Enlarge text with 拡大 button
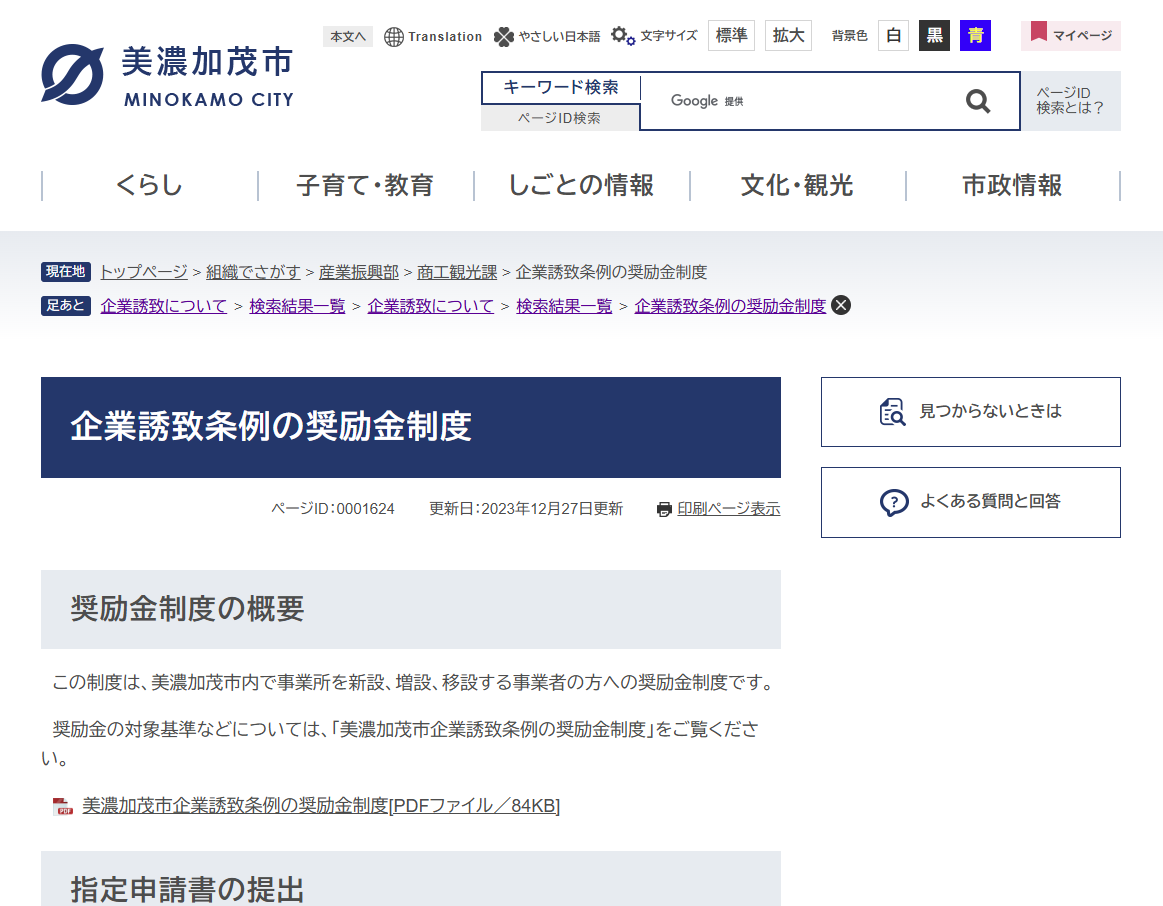 (x=788, y=36)
